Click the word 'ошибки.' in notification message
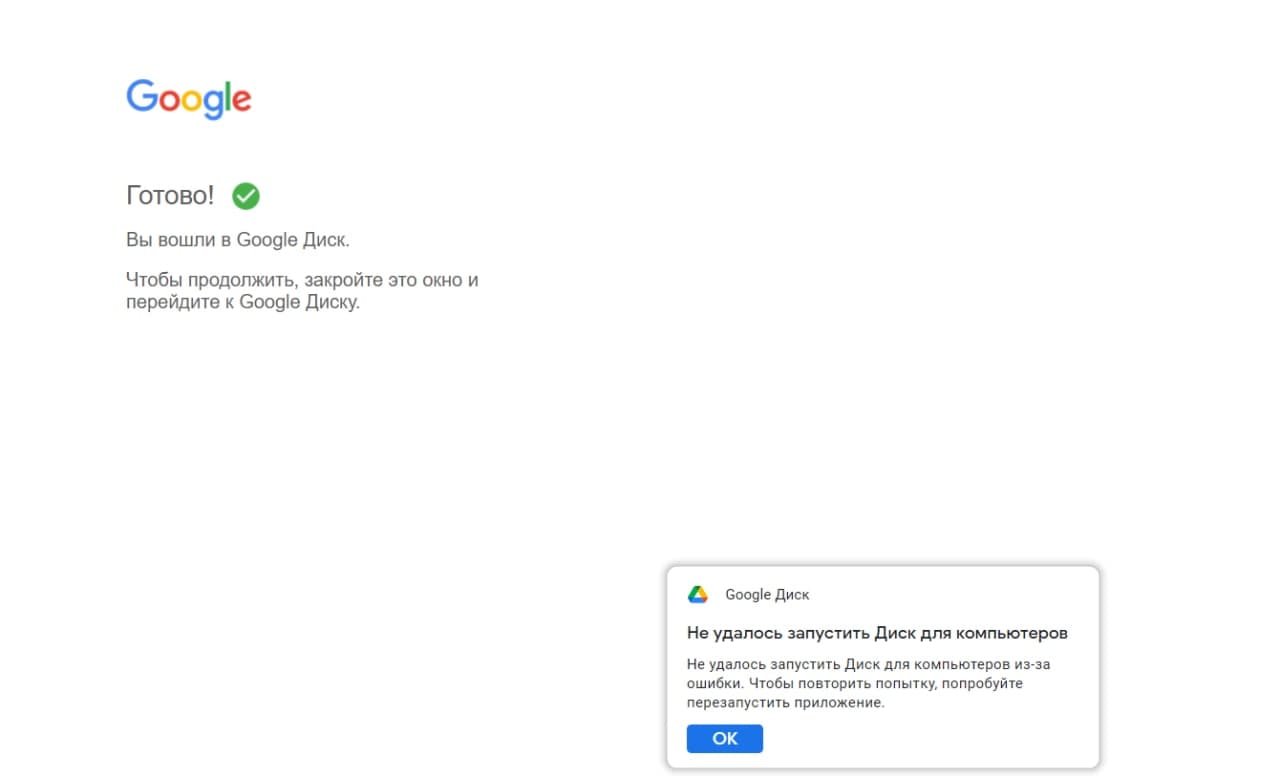Viewport: 1280px width, 776px height. (714, 683)
